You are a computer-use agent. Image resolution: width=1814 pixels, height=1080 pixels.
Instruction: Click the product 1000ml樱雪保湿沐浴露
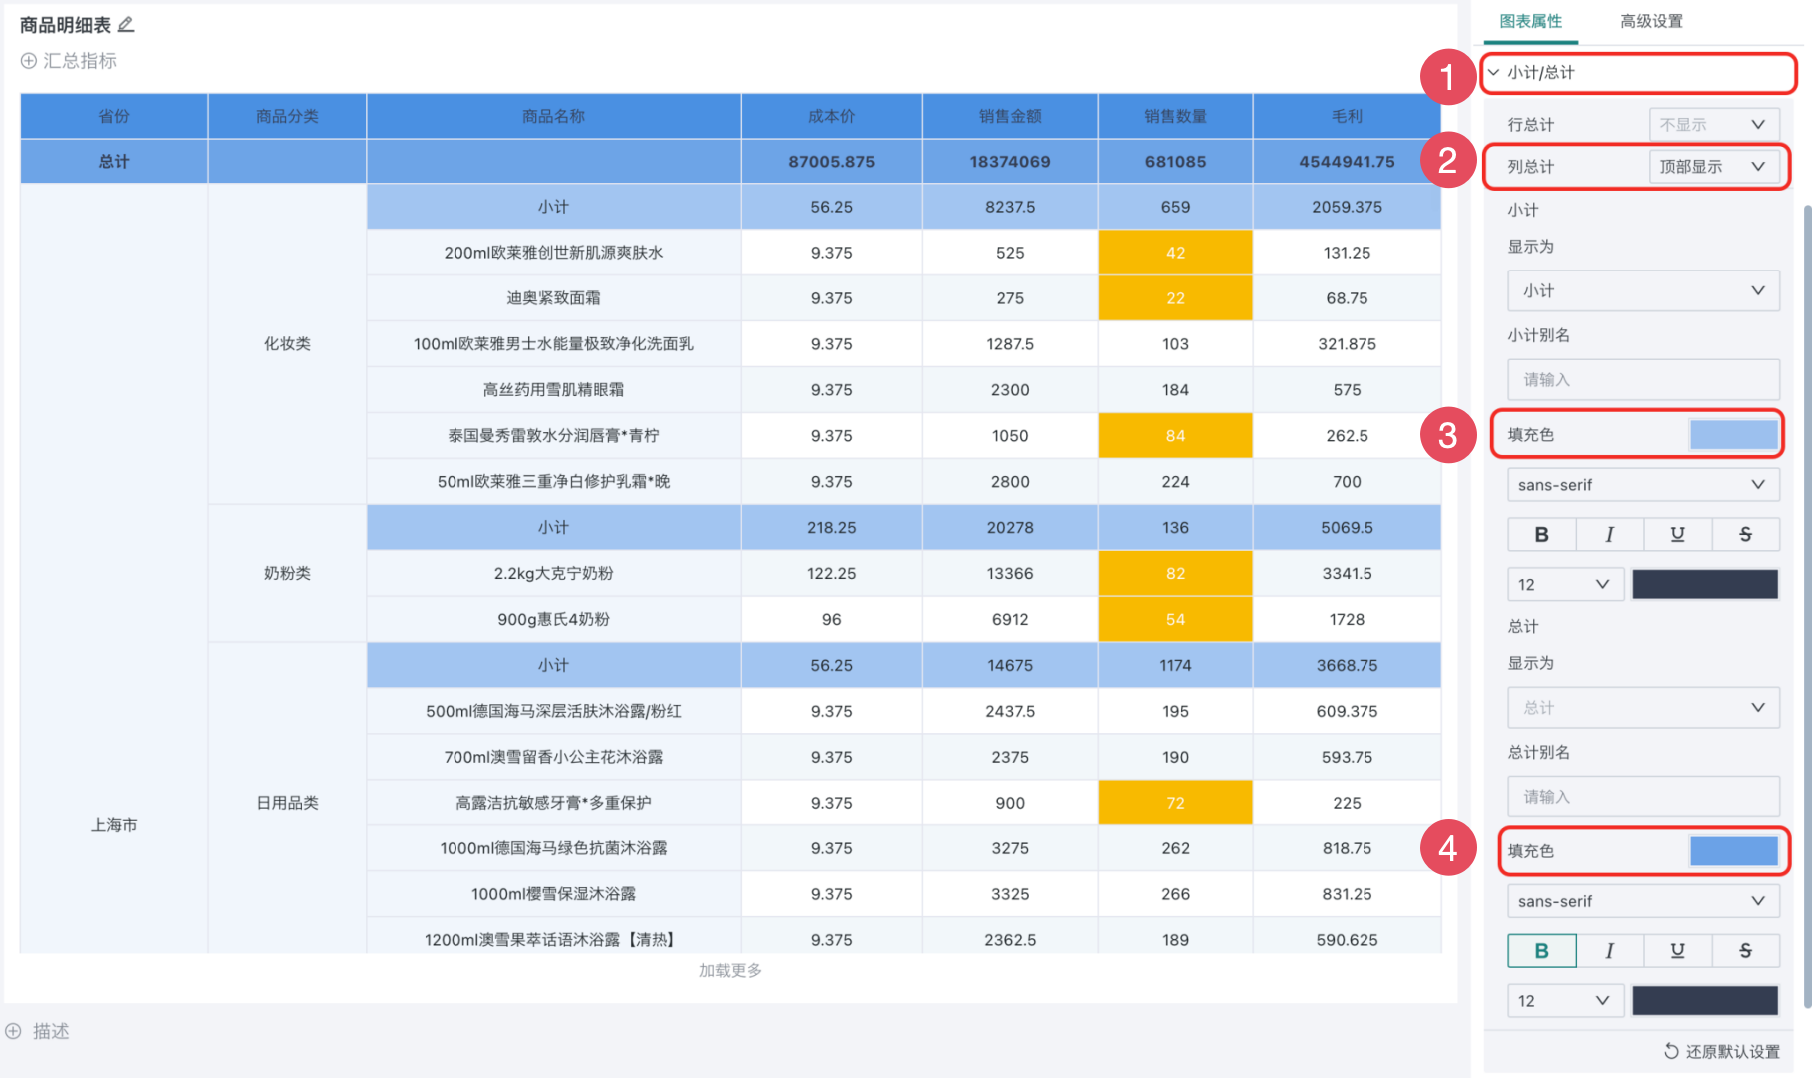tap(554, 894)
